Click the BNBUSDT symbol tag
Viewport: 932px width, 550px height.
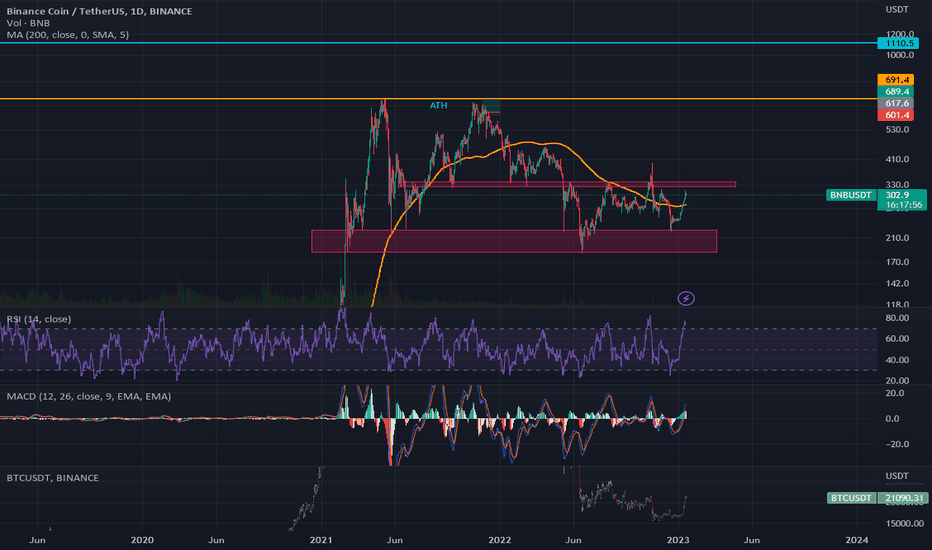tap(851, 195)
